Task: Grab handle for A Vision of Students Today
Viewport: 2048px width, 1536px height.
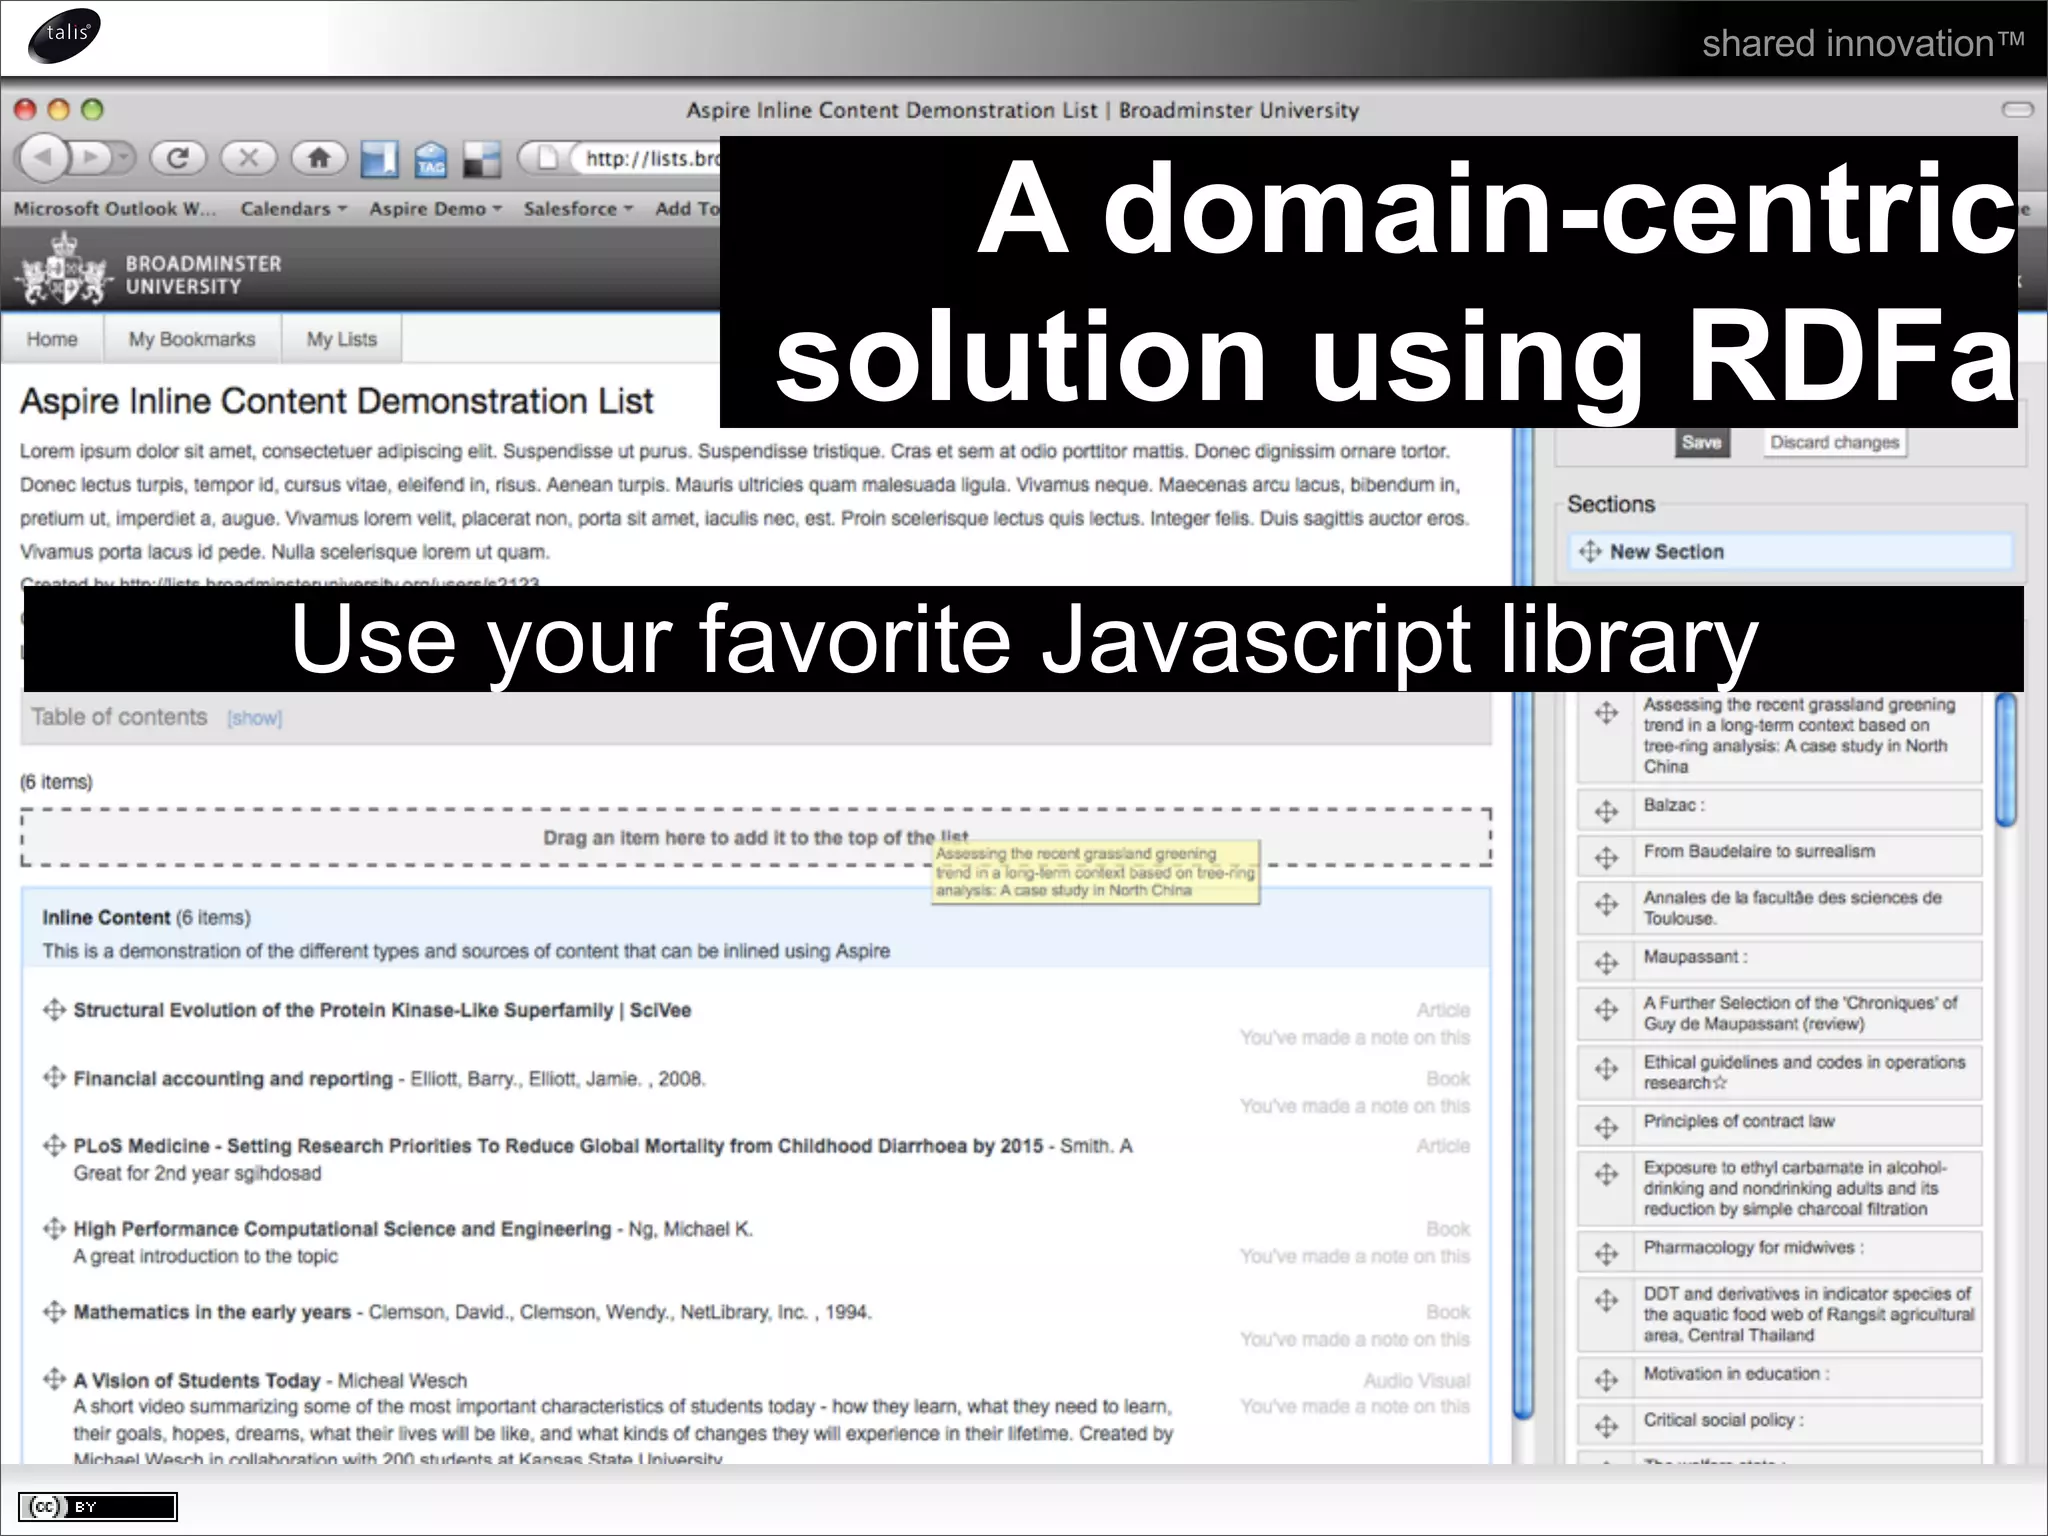Action: 54,1379
